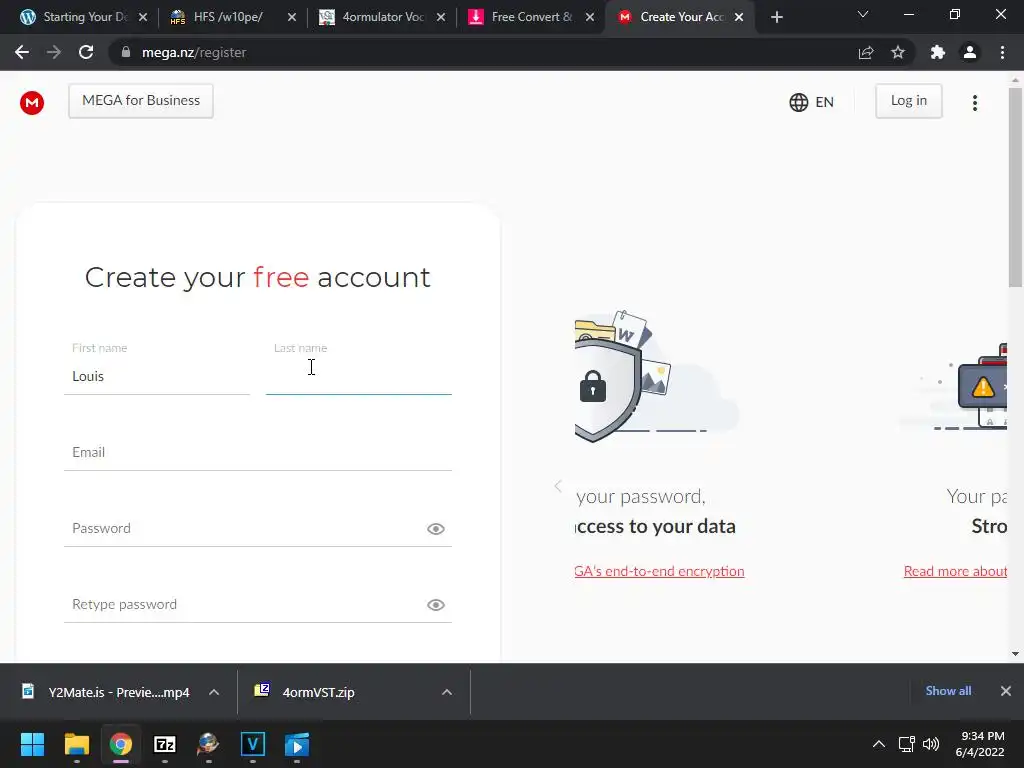This screenshot has width=1024, height=768.
Task: Close the Free Convert tab
Action: (x=590, y=17)
